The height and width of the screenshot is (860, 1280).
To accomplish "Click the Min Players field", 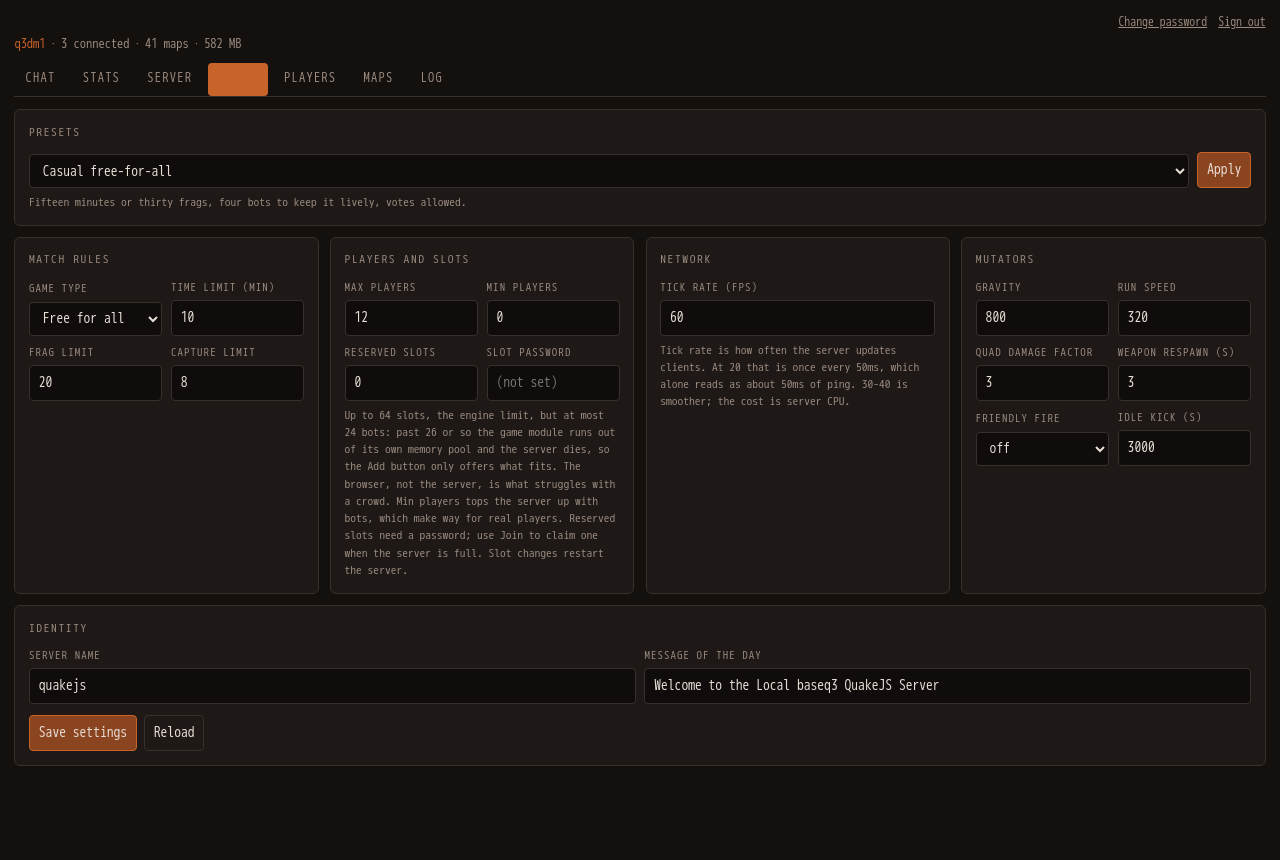I will [x=553, y=318].
